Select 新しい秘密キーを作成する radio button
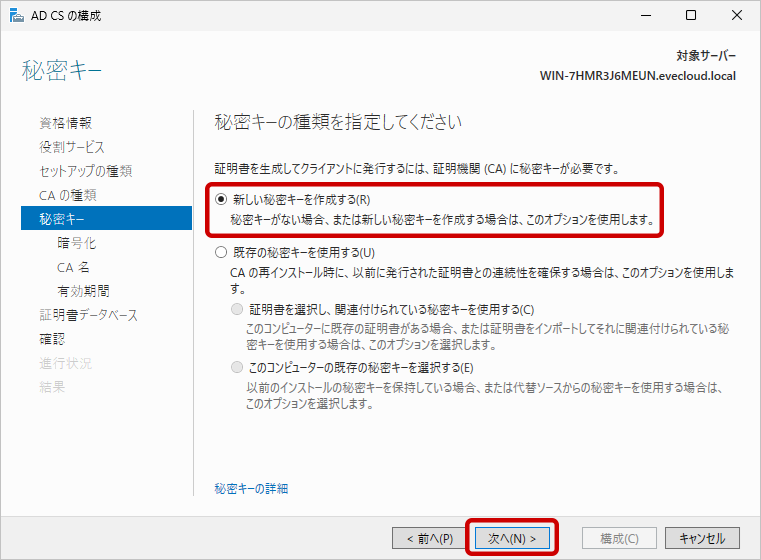 [x=221, y=199]
